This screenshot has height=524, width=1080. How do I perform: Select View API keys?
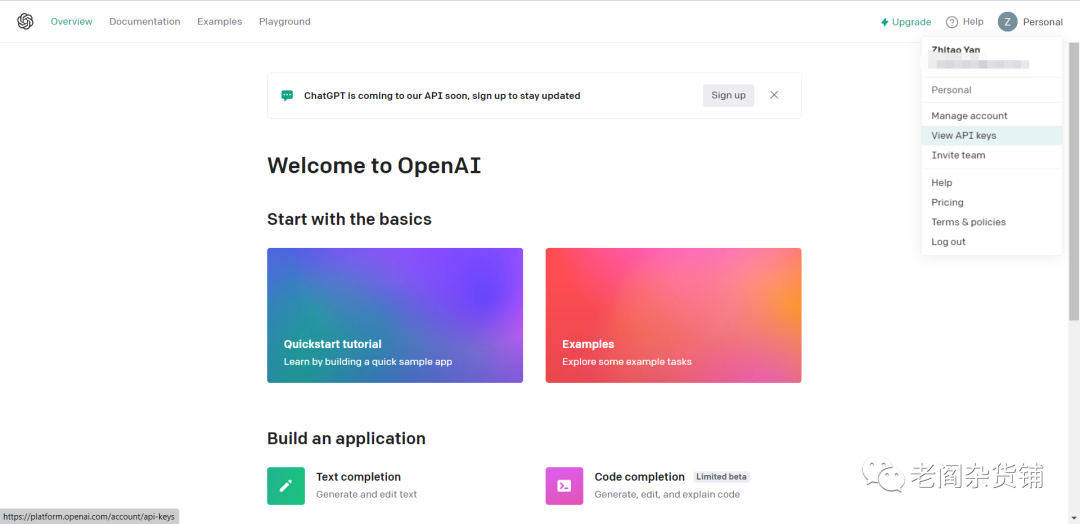click(992, 136)
